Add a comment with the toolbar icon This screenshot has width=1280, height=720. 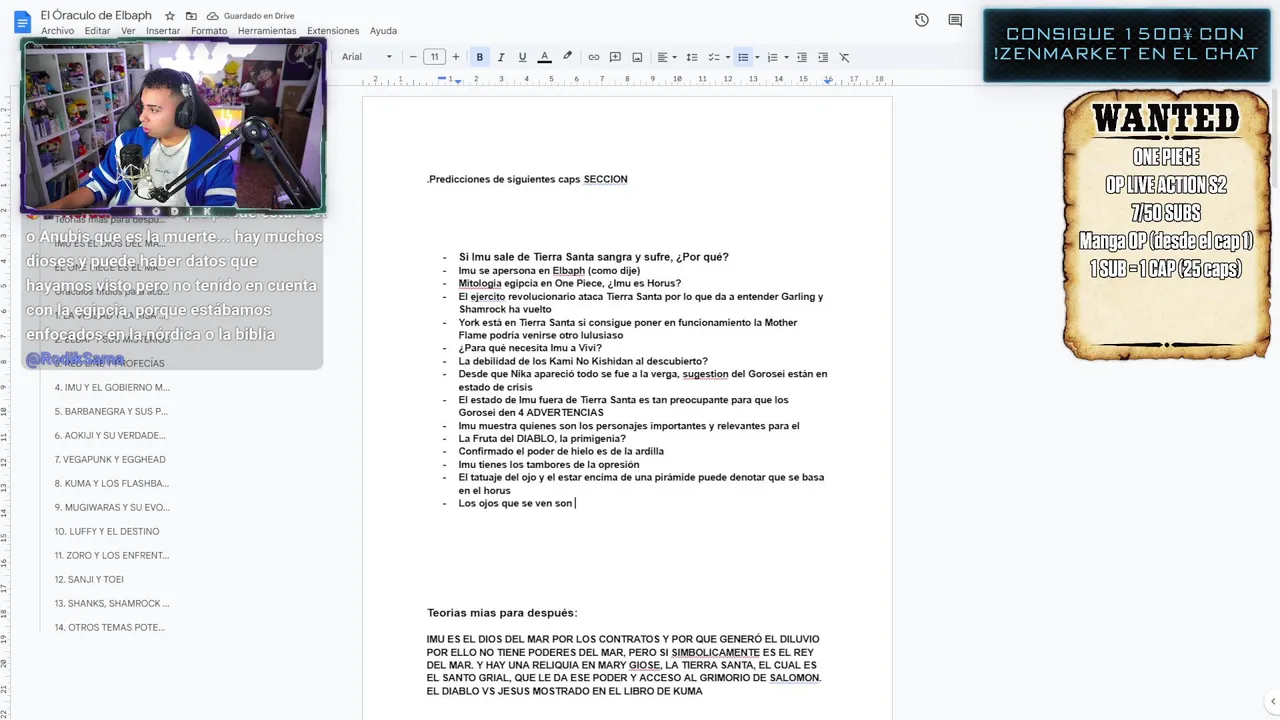(x=615, y=57)
